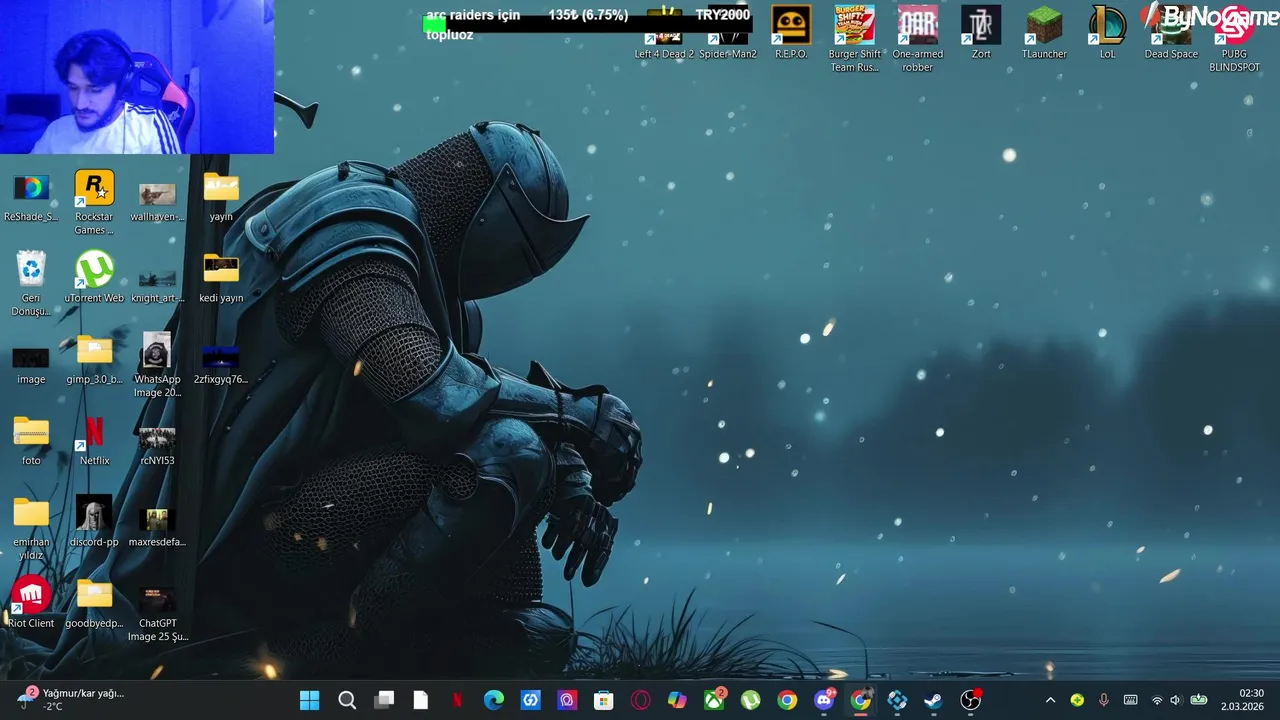Open the ReShade_S... desktop icon
This screenshot has width=1280, height=720.
coord(31,197)
